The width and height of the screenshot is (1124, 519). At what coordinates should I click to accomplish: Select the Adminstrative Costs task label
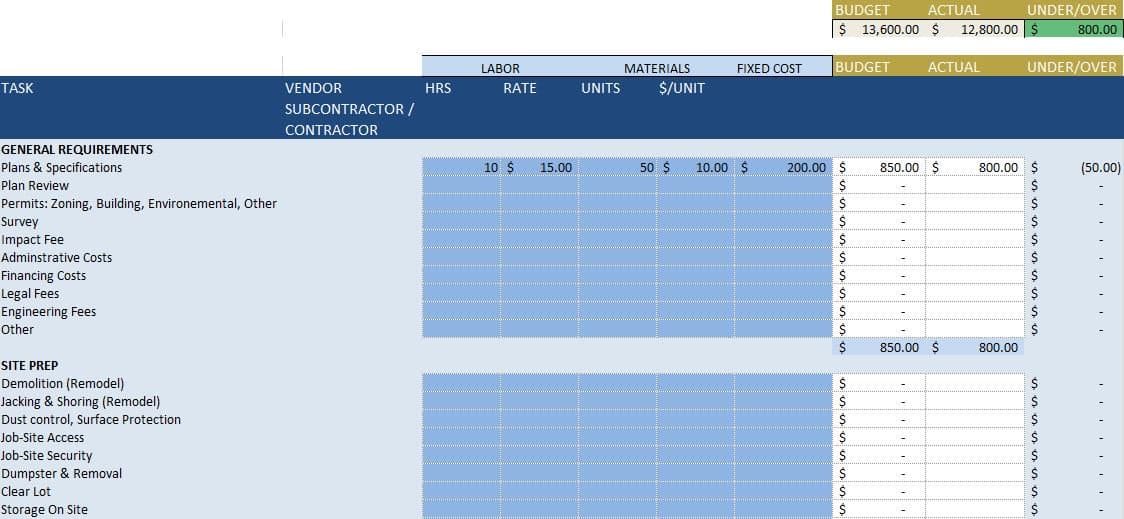point(57,257)
